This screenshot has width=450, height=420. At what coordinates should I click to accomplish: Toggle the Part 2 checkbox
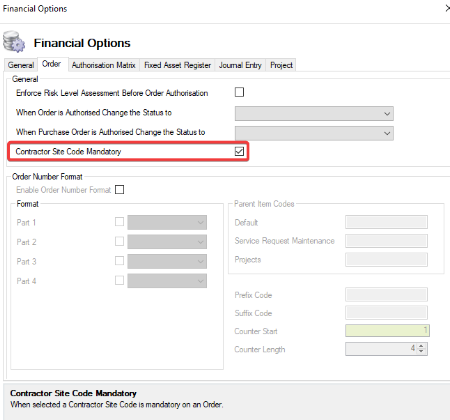[119, 241]
